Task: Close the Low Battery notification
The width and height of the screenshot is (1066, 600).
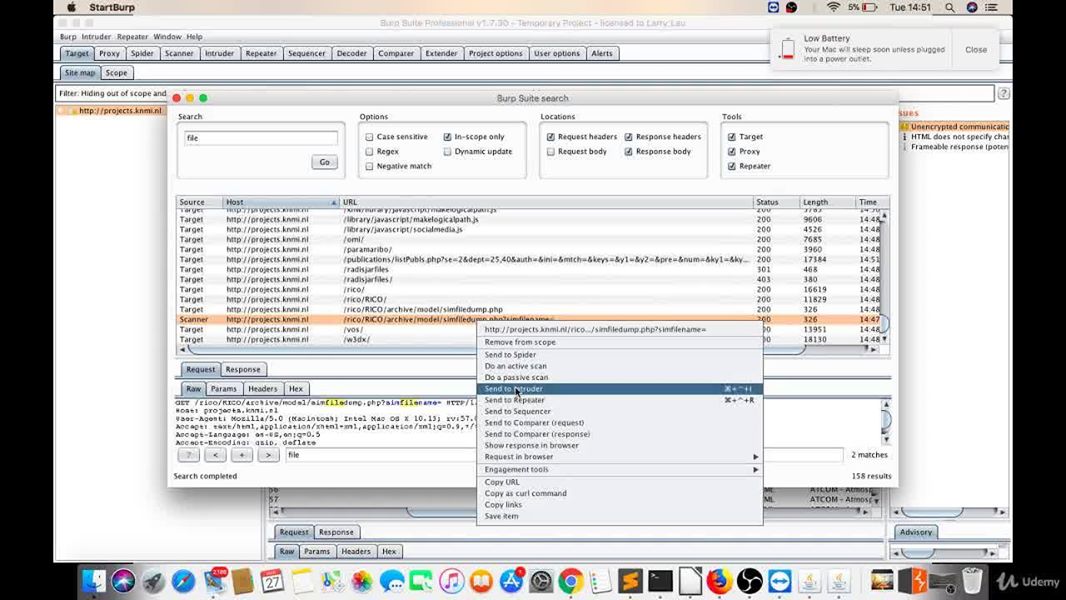Action: click(976, 50)
